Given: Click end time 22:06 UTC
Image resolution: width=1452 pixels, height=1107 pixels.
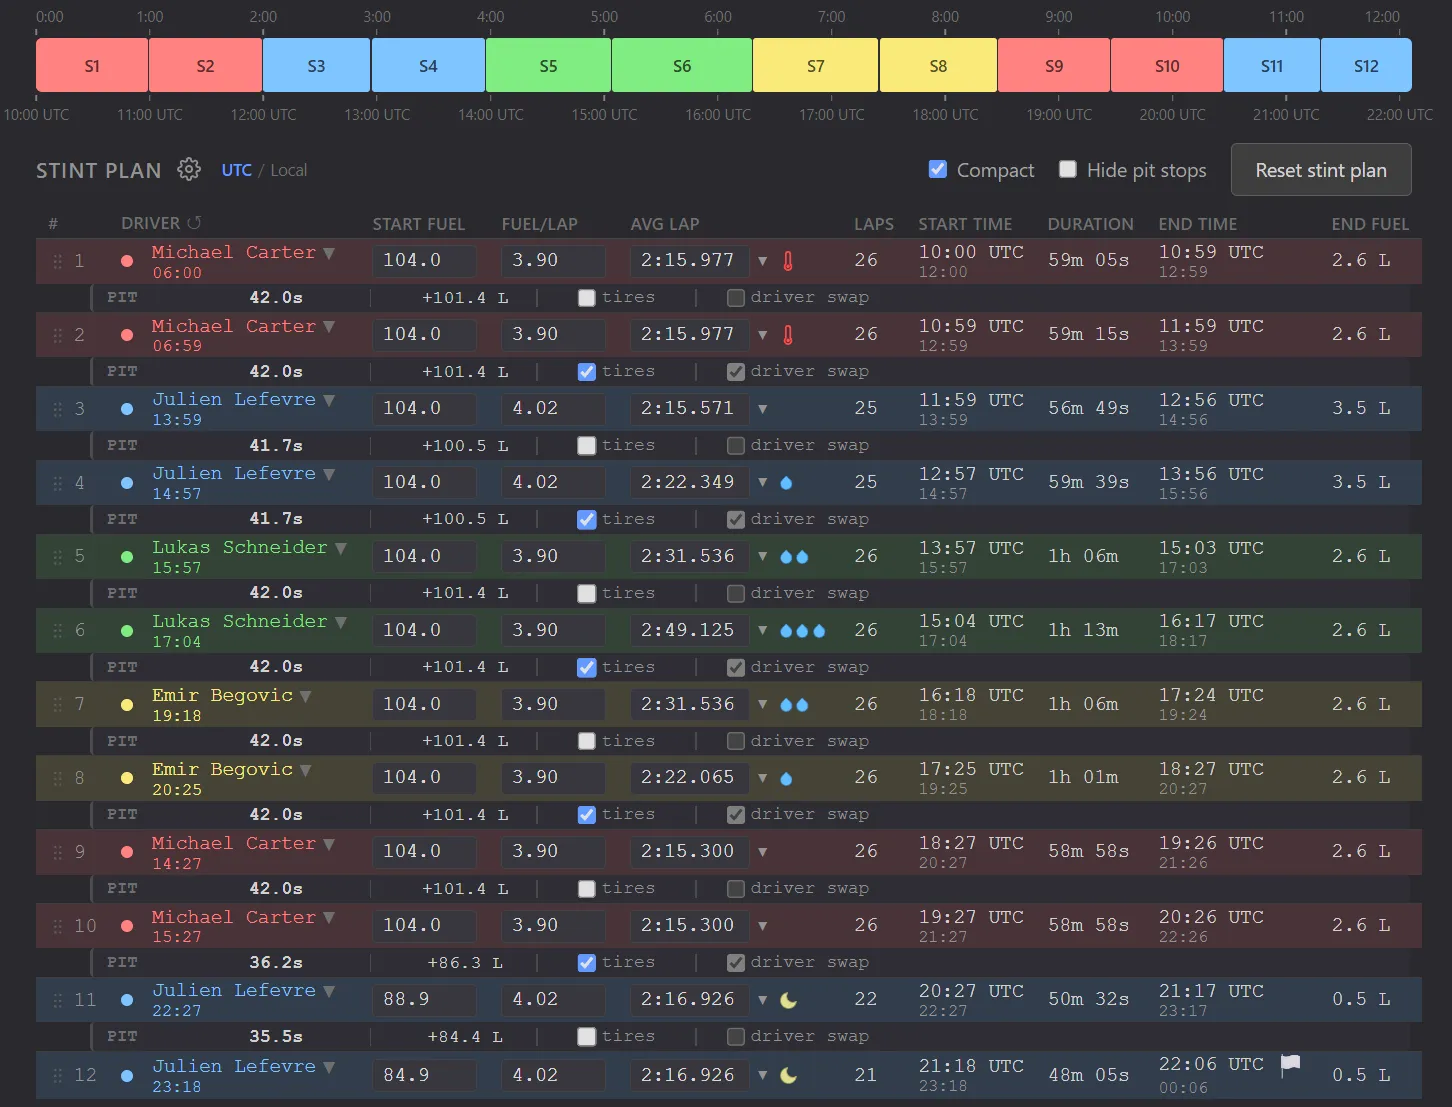Looking at the screenshot, I should tap(1211, 1066).
